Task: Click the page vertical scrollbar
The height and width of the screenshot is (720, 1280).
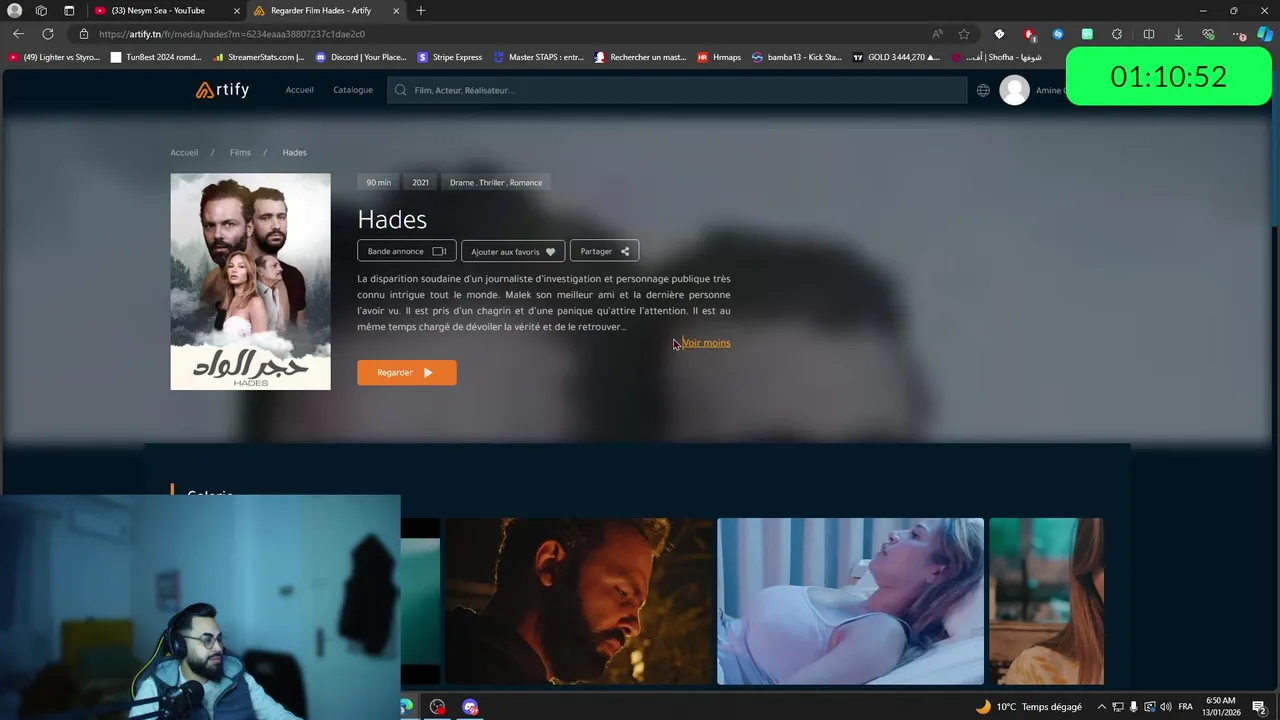Action: [1274, 150]
